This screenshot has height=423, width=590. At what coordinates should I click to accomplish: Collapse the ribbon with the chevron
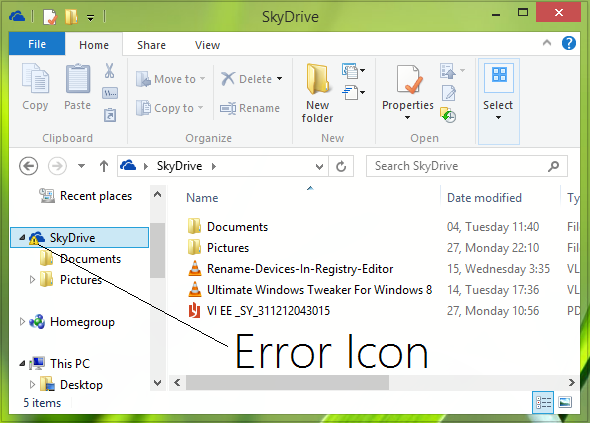547,43
